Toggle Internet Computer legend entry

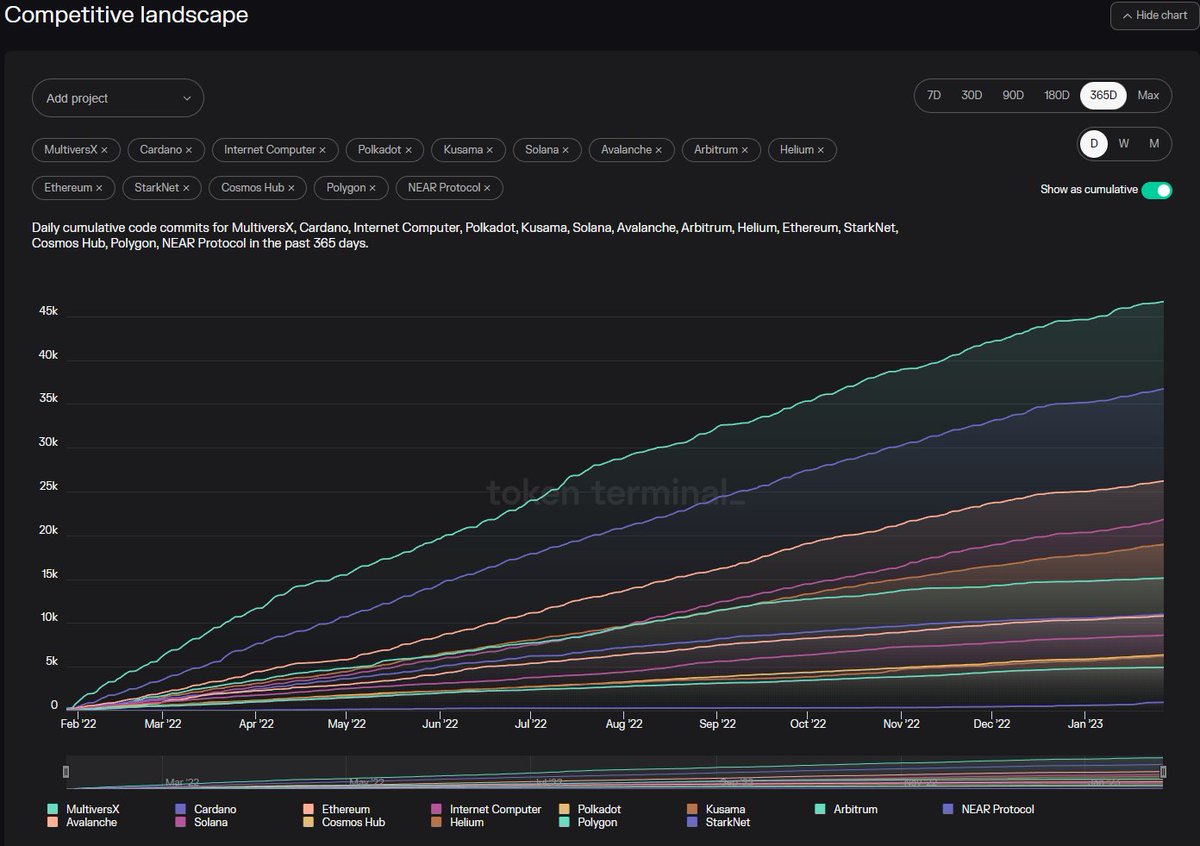(x=486, y=809)
